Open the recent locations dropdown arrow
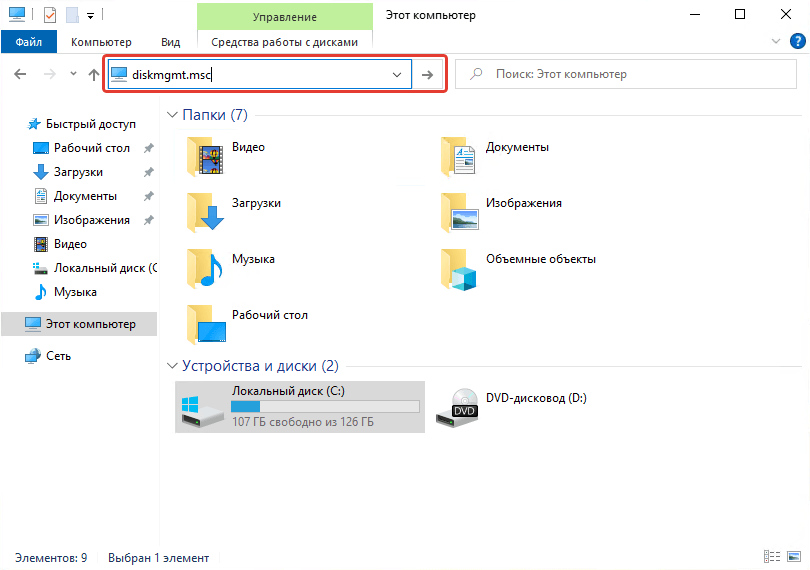Screen dimensions: 810x570 coord(73,74)
